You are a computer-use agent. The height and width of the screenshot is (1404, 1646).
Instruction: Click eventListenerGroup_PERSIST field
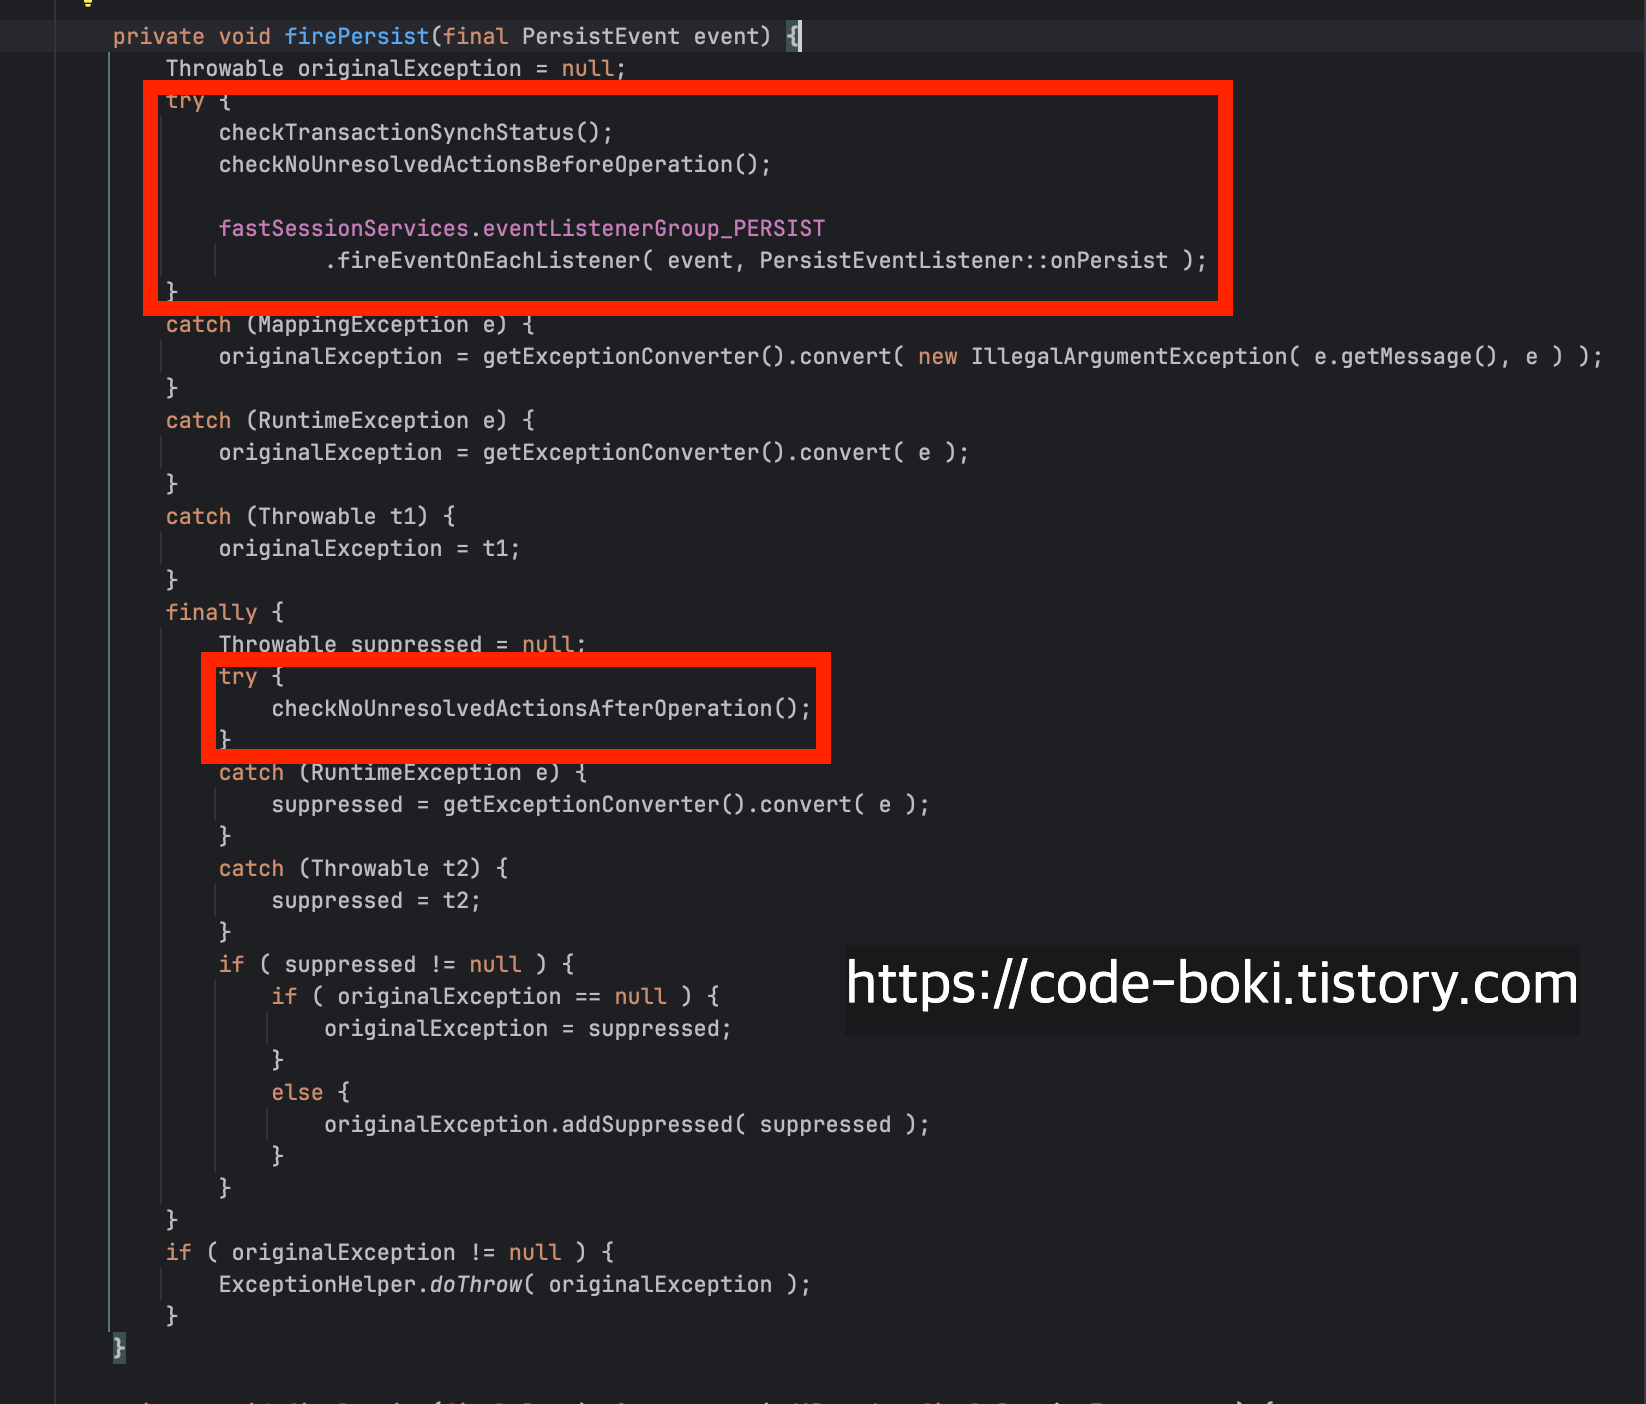[654, 228]
